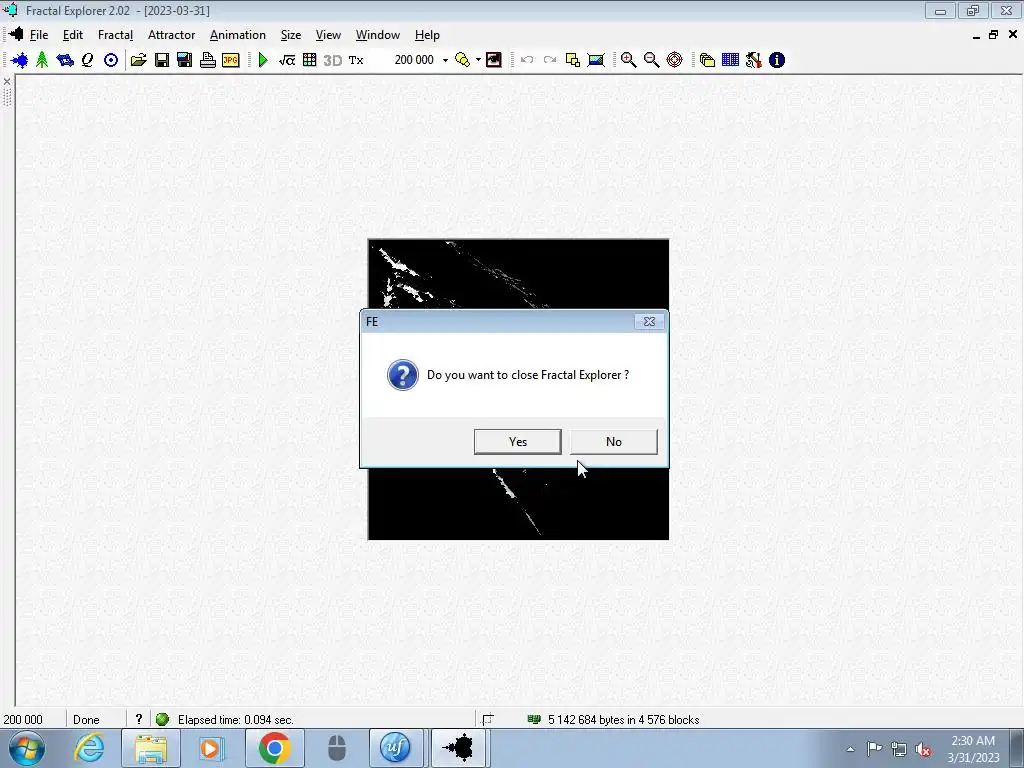Open settings with the tools wrench icon
This screenshot has width=1024, height=768.
tap(754, 60)
